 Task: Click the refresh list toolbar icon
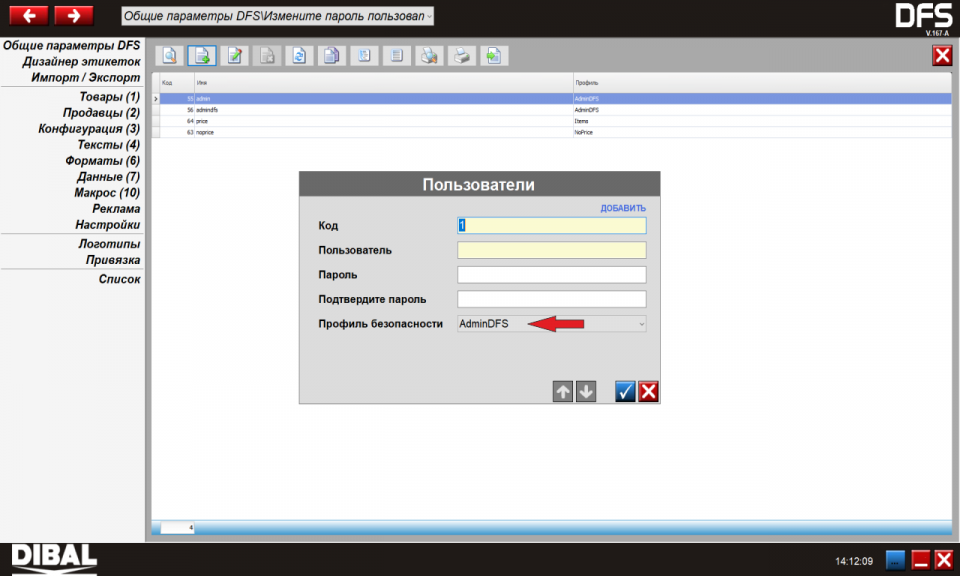(x=299, y=56)
